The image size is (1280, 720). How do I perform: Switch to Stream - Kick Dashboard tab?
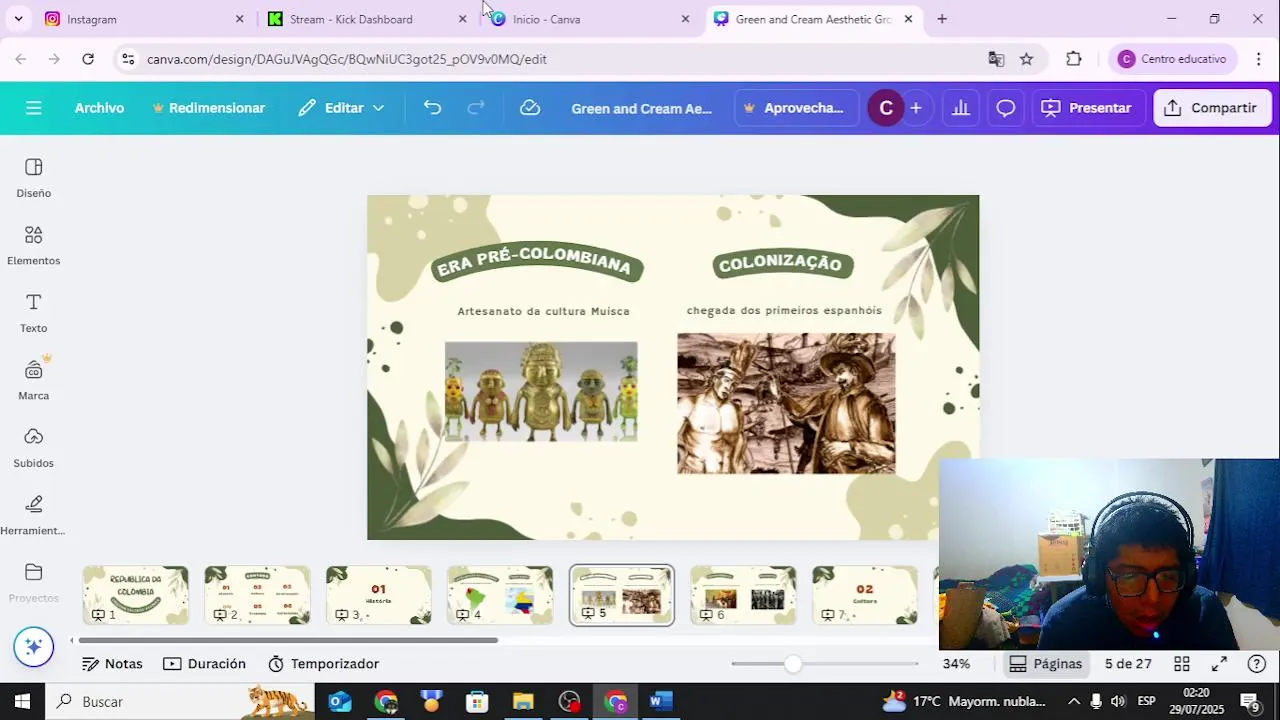[366, 19]
